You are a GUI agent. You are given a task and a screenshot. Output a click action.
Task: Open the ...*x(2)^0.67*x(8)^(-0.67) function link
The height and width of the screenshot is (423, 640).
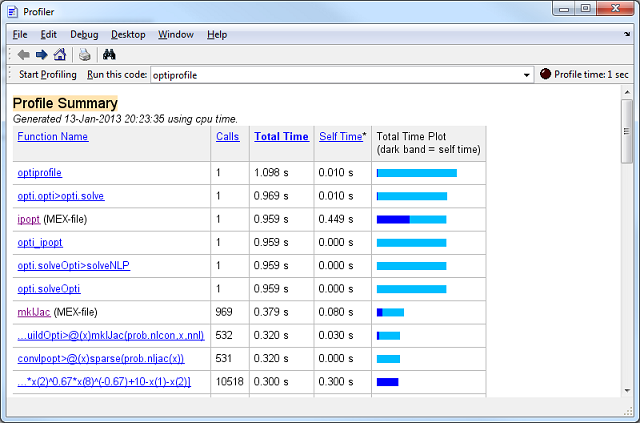tap(104, 382)
